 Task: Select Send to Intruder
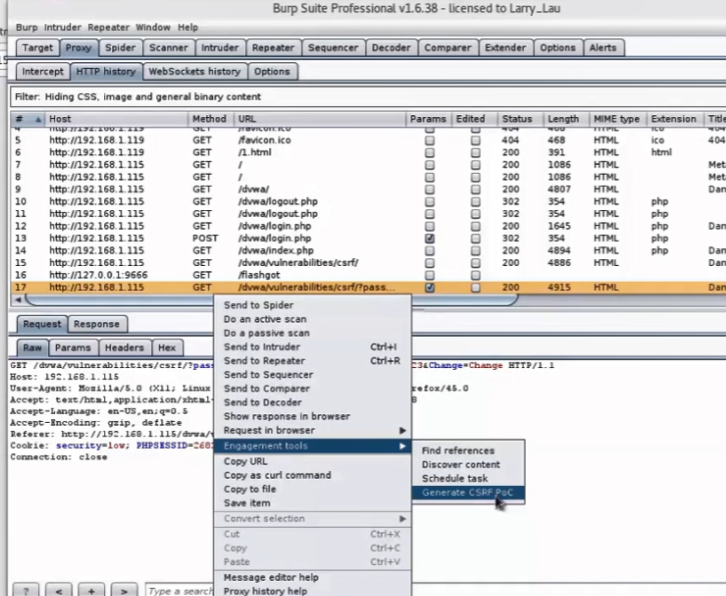pyautogui.click(x=313, y=347)
